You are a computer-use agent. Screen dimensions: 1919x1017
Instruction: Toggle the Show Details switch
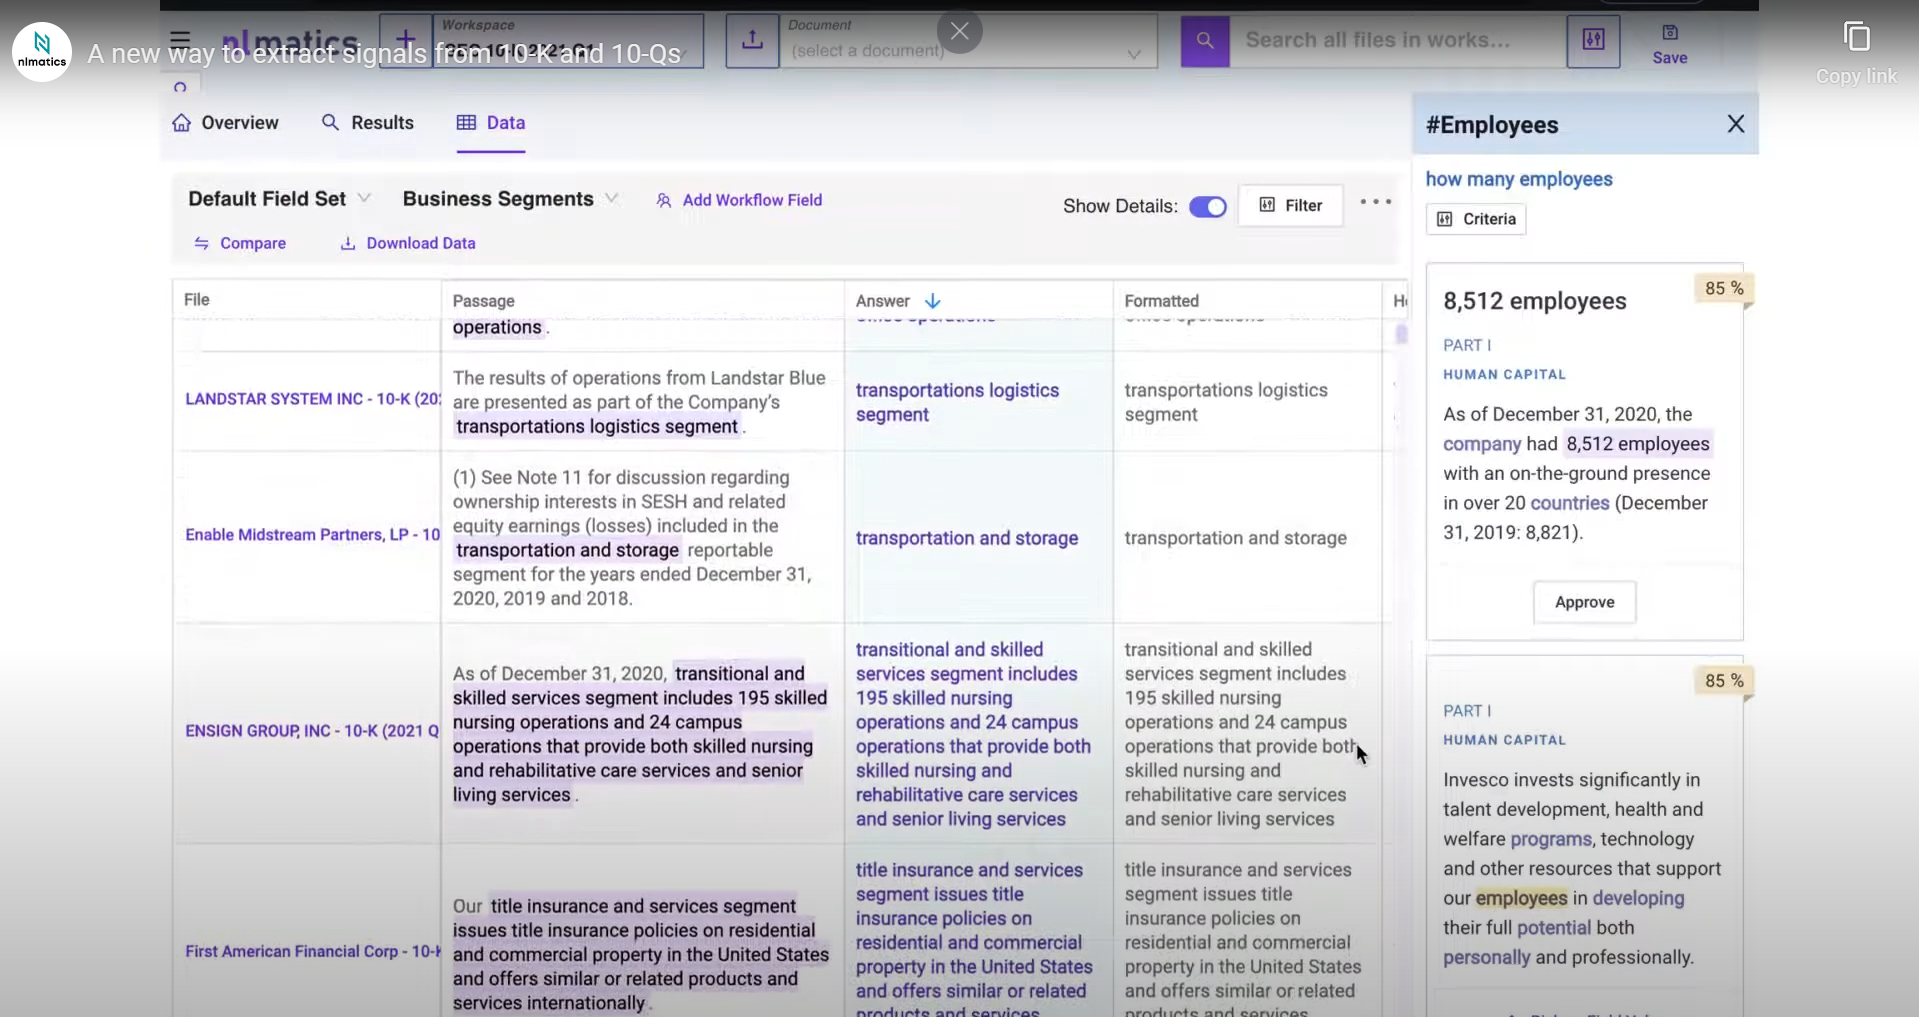pyautogui.click(x=1207, y=207)
